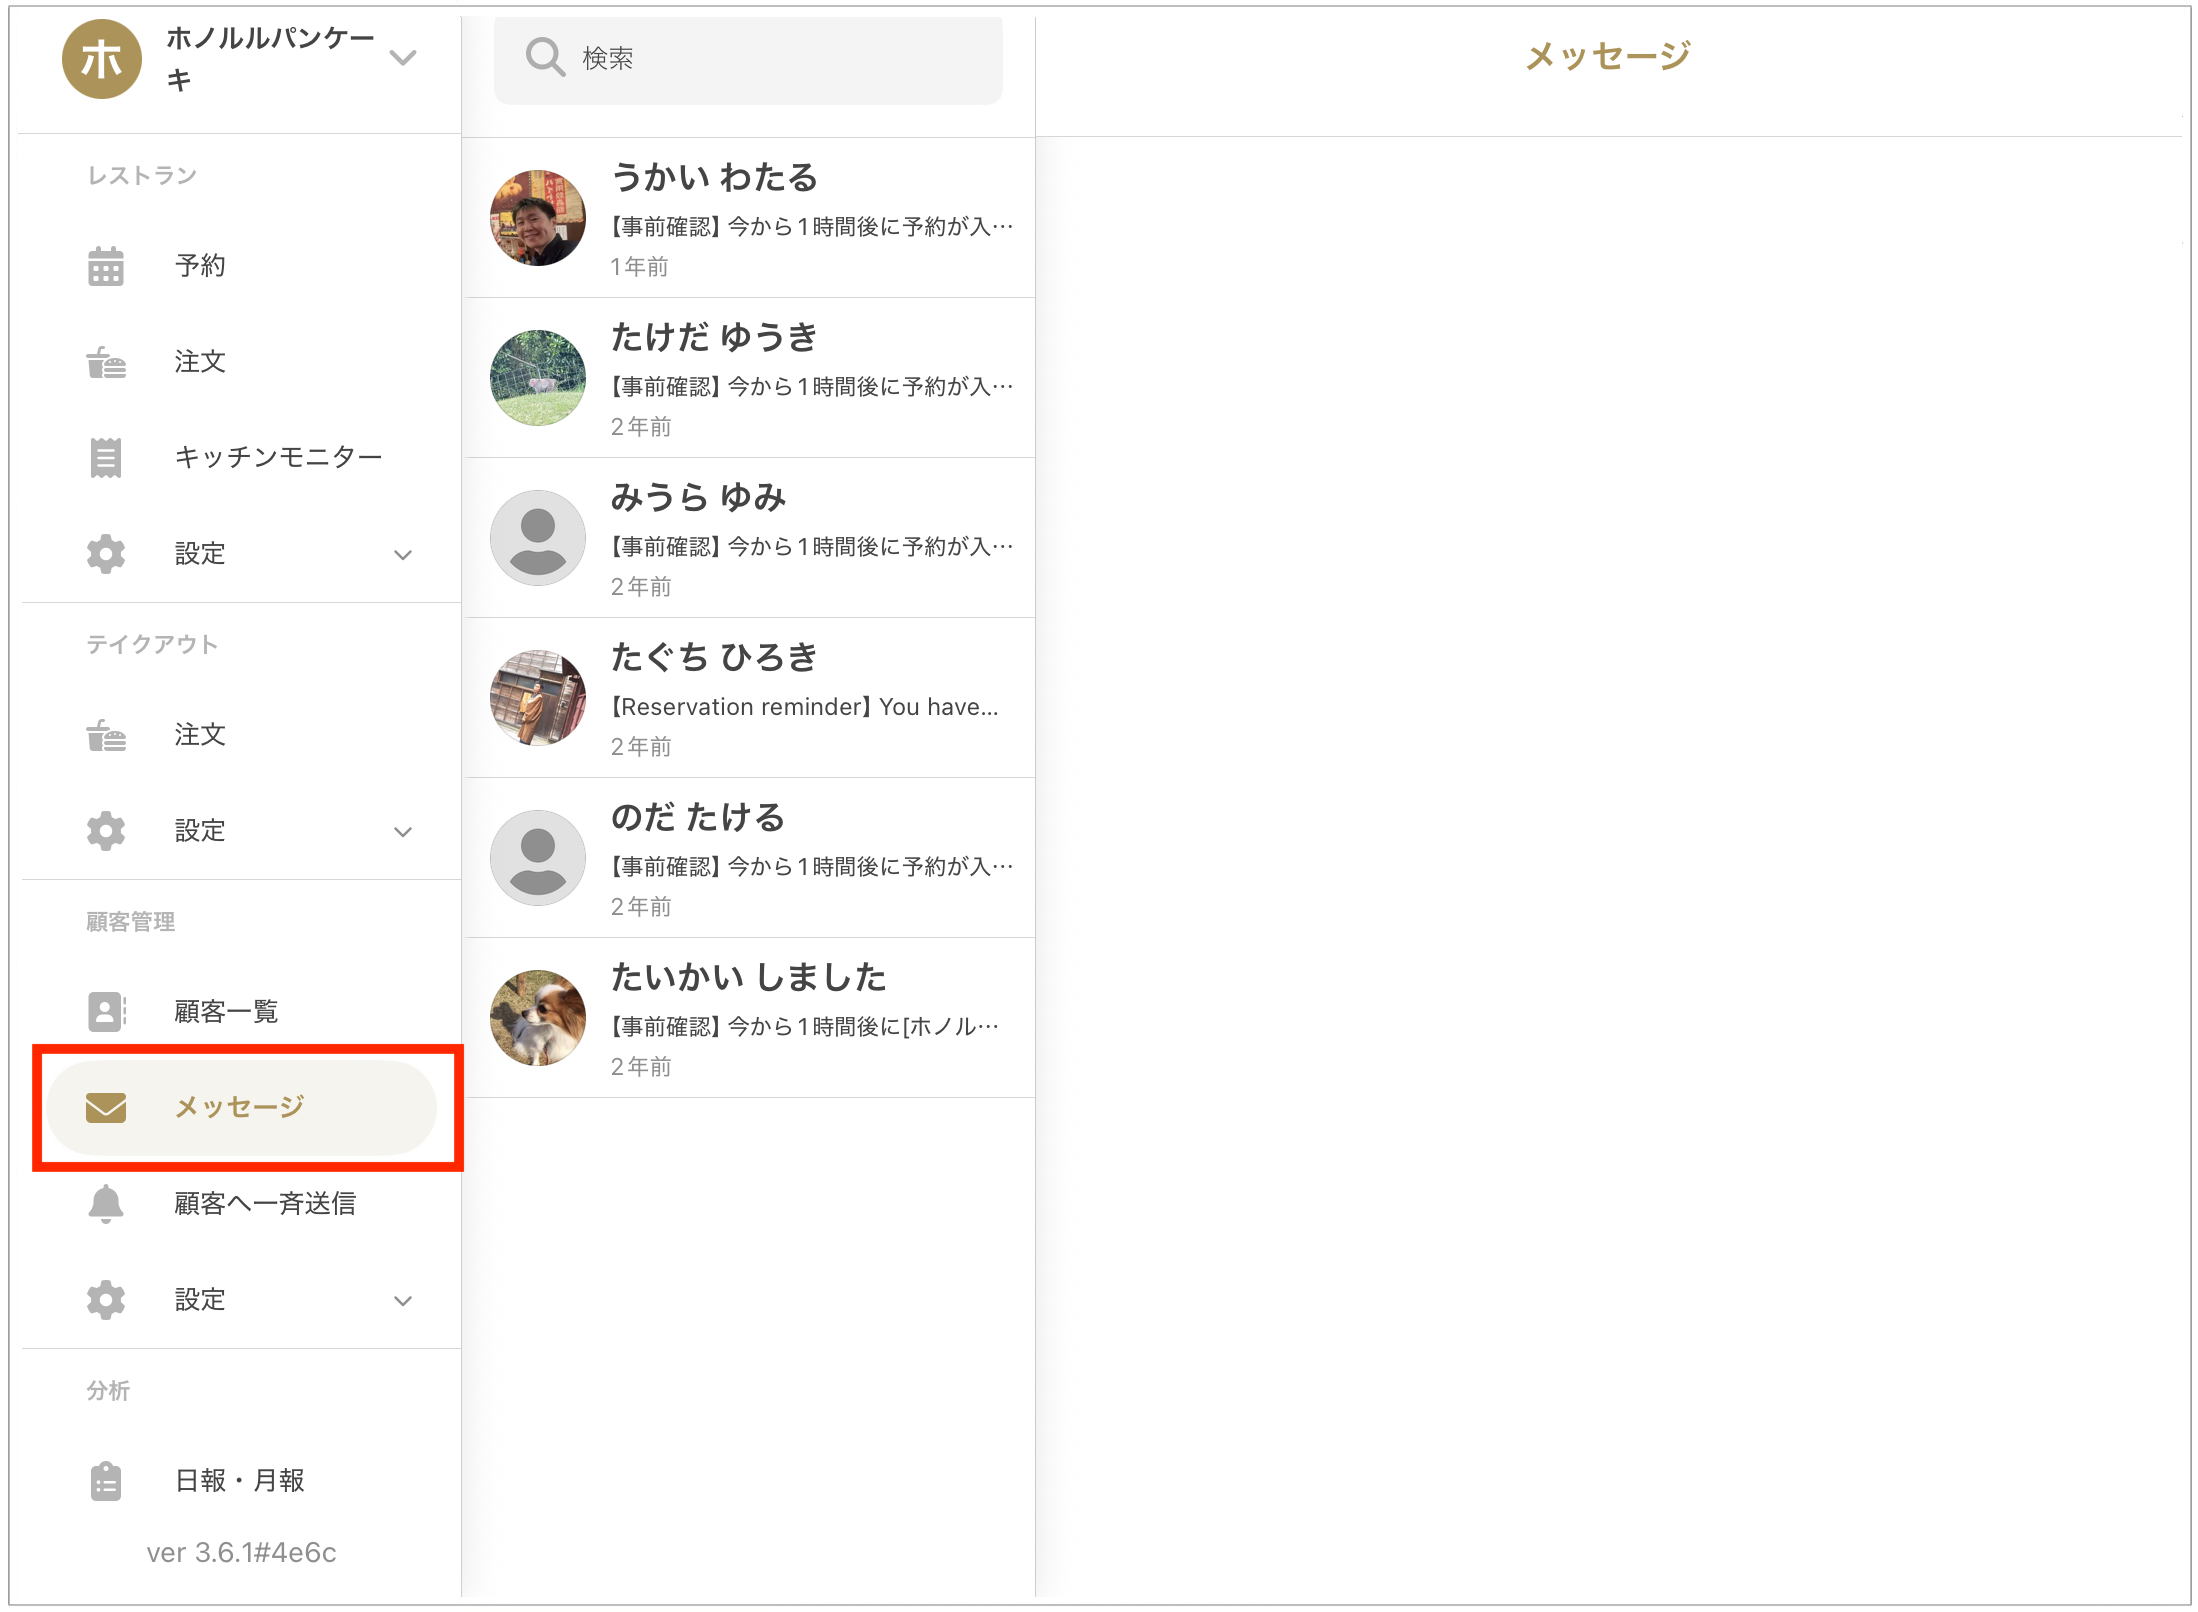This screenshot has height=1612, width=2198.
Task: Expand the ホノルルパンケーキ restaurant selector chevron
Action: coord(403,58)
